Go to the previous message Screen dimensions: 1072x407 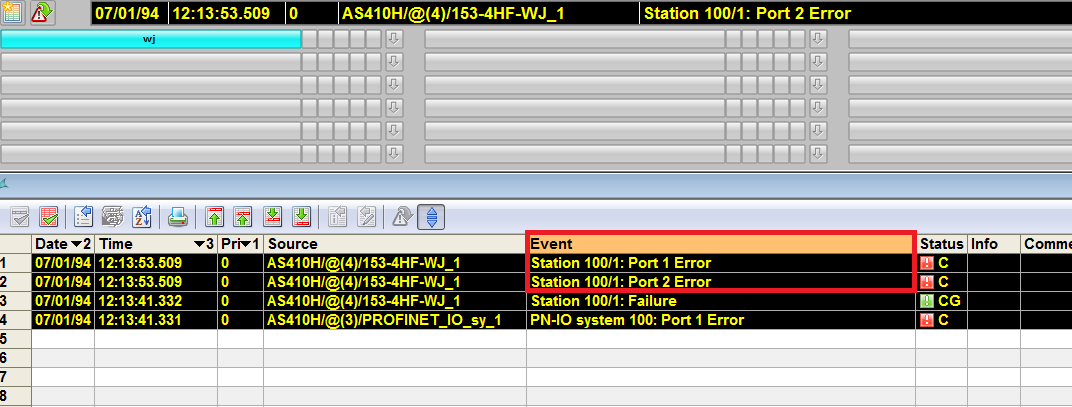(x=243, y=218)
